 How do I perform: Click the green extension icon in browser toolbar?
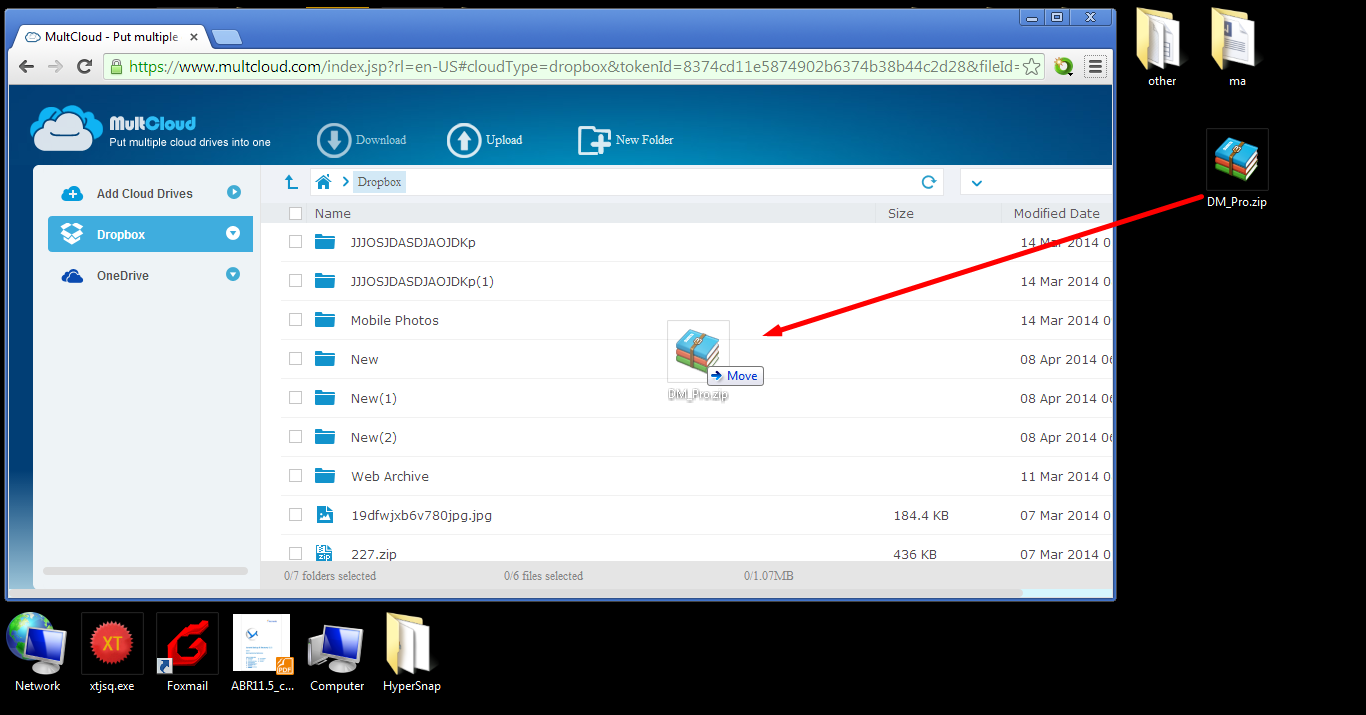[x=1064, y=67]
